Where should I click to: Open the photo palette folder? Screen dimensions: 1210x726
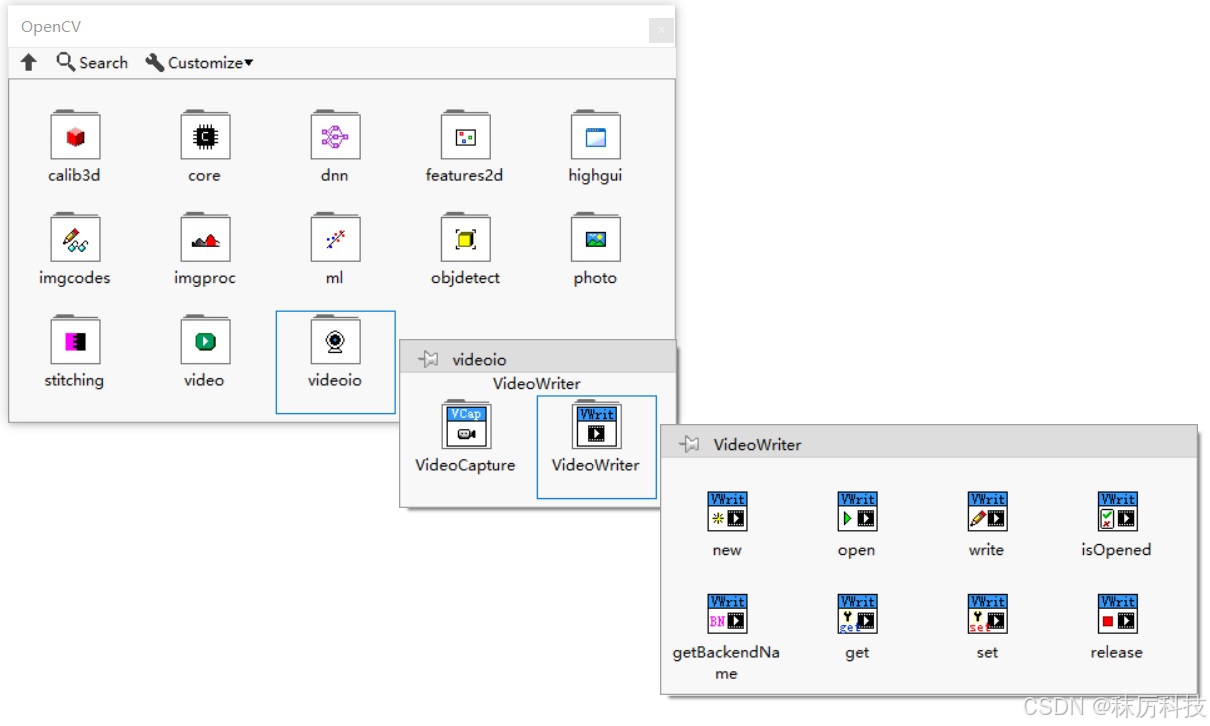[x=595, y=238]
